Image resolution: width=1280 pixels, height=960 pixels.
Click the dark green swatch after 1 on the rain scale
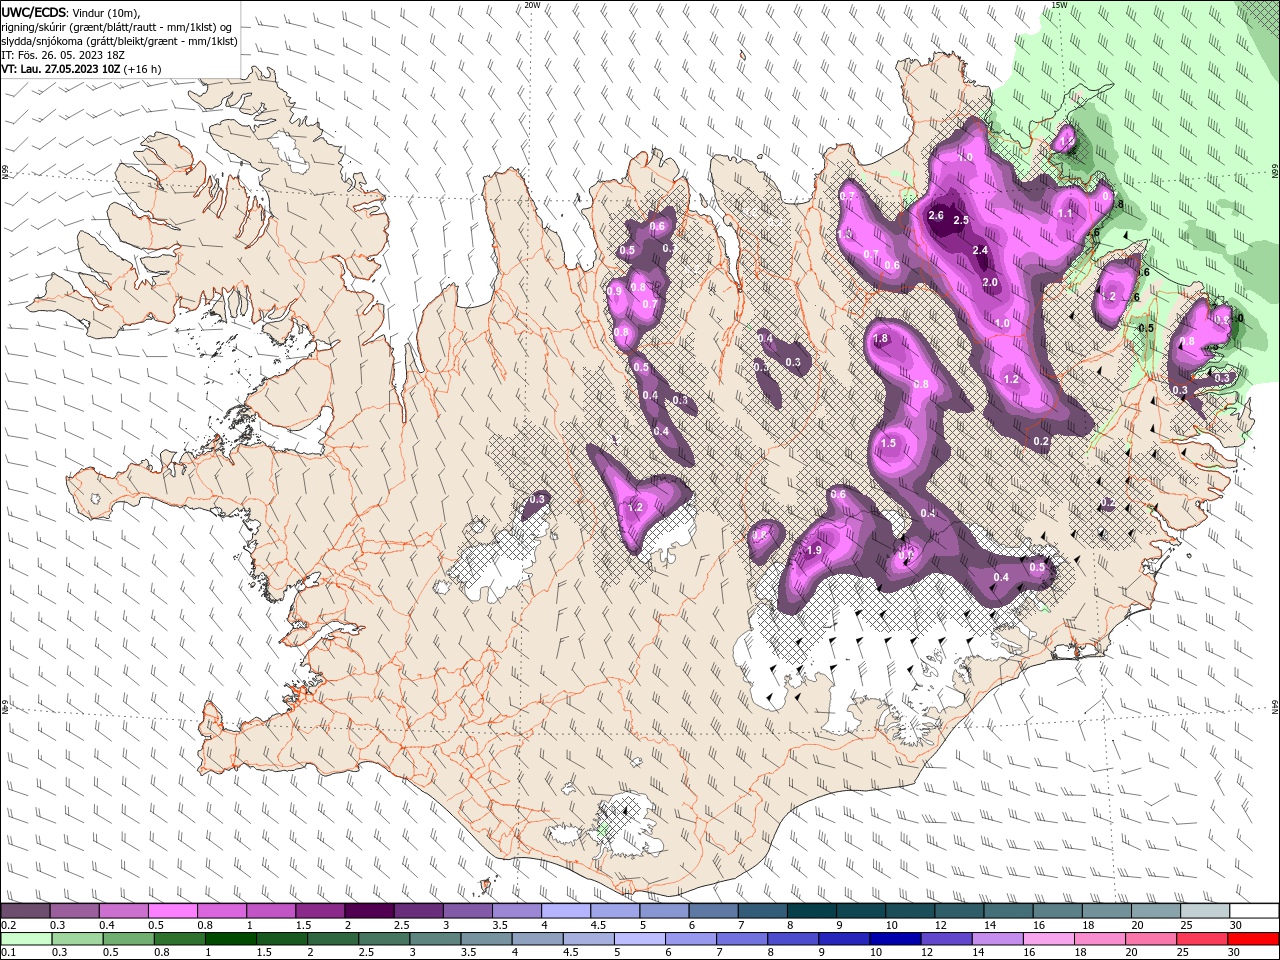coord(229,939)
